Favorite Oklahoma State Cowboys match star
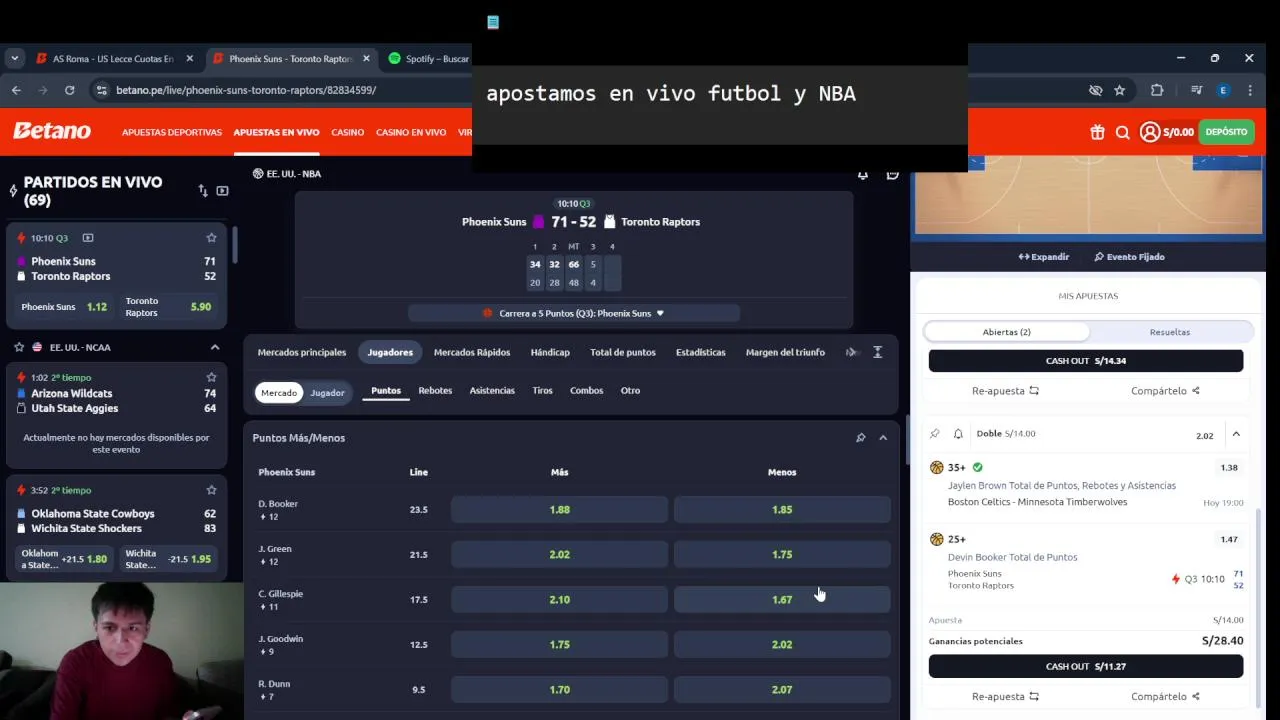This screenshot has height=720, width=1280. (x=211, y=490)
